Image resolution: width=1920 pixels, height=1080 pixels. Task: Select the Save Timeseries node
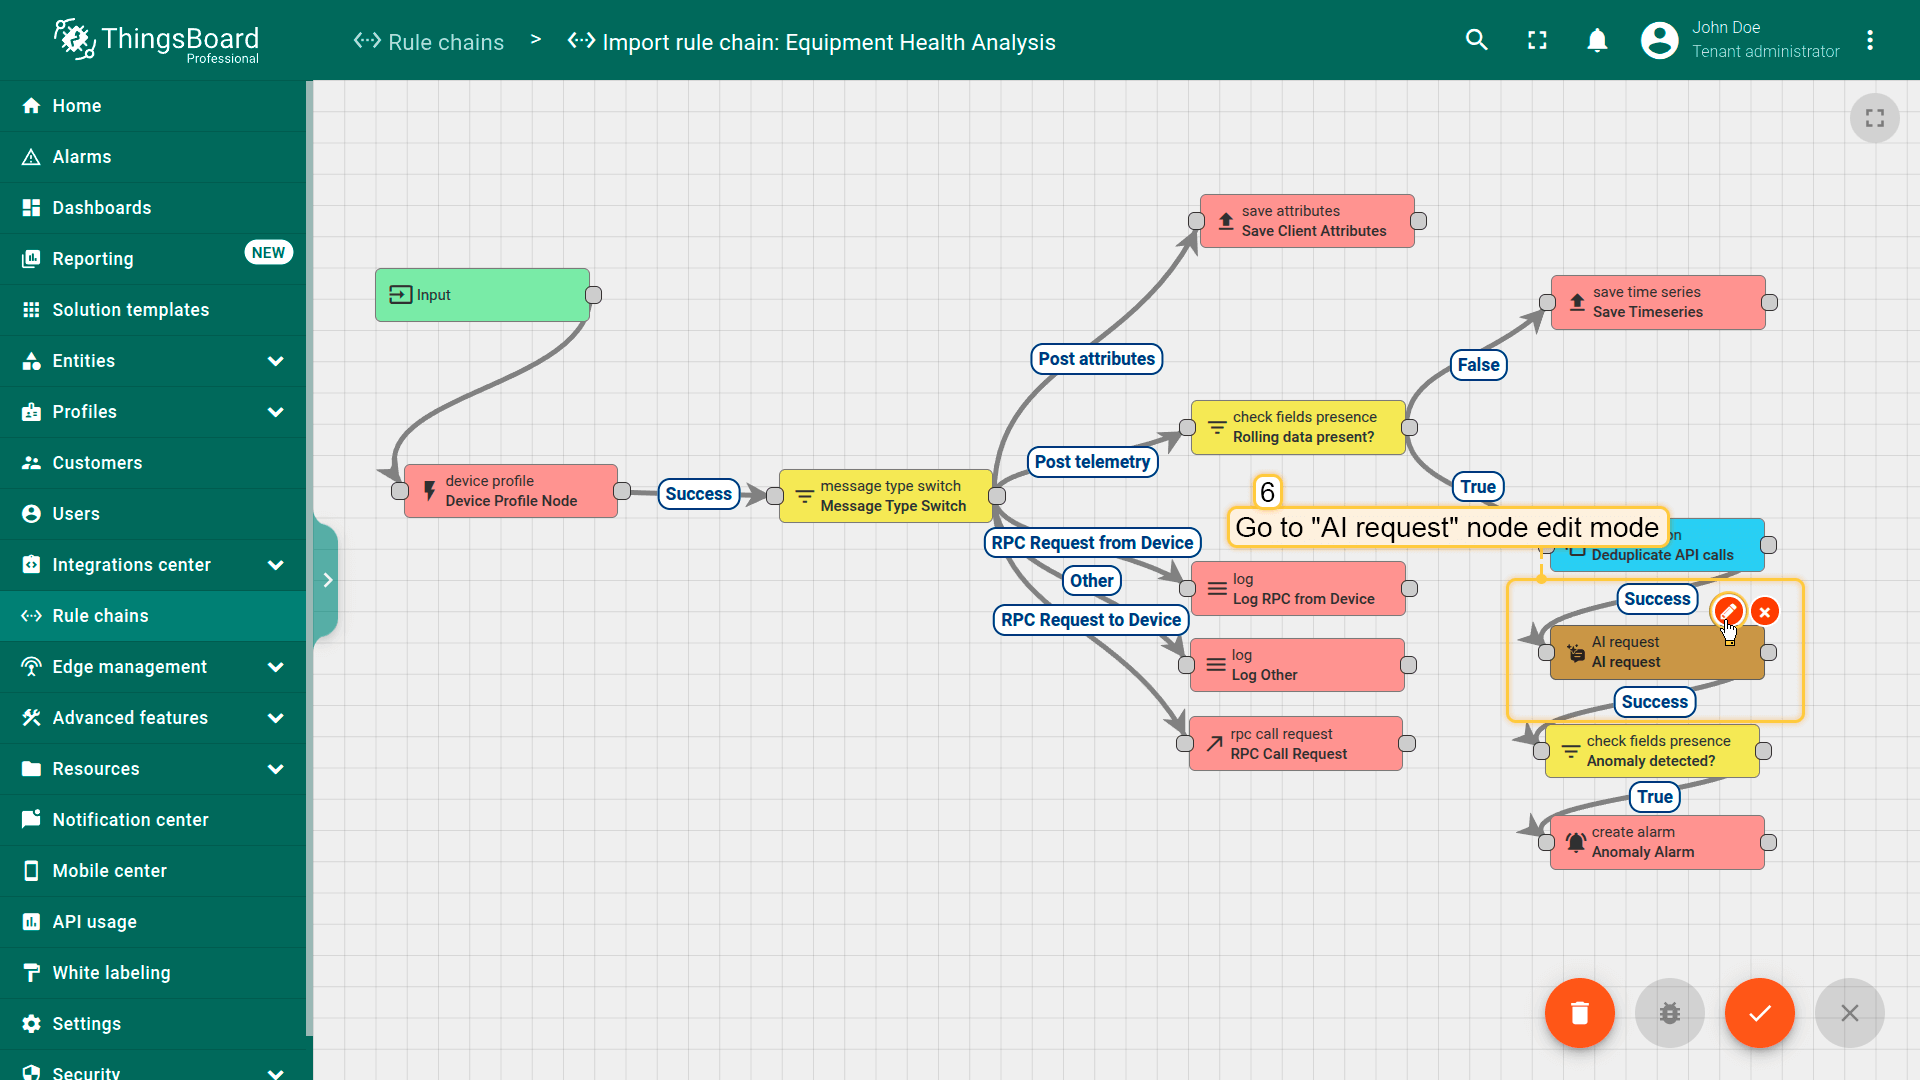tap(1658, 302)
